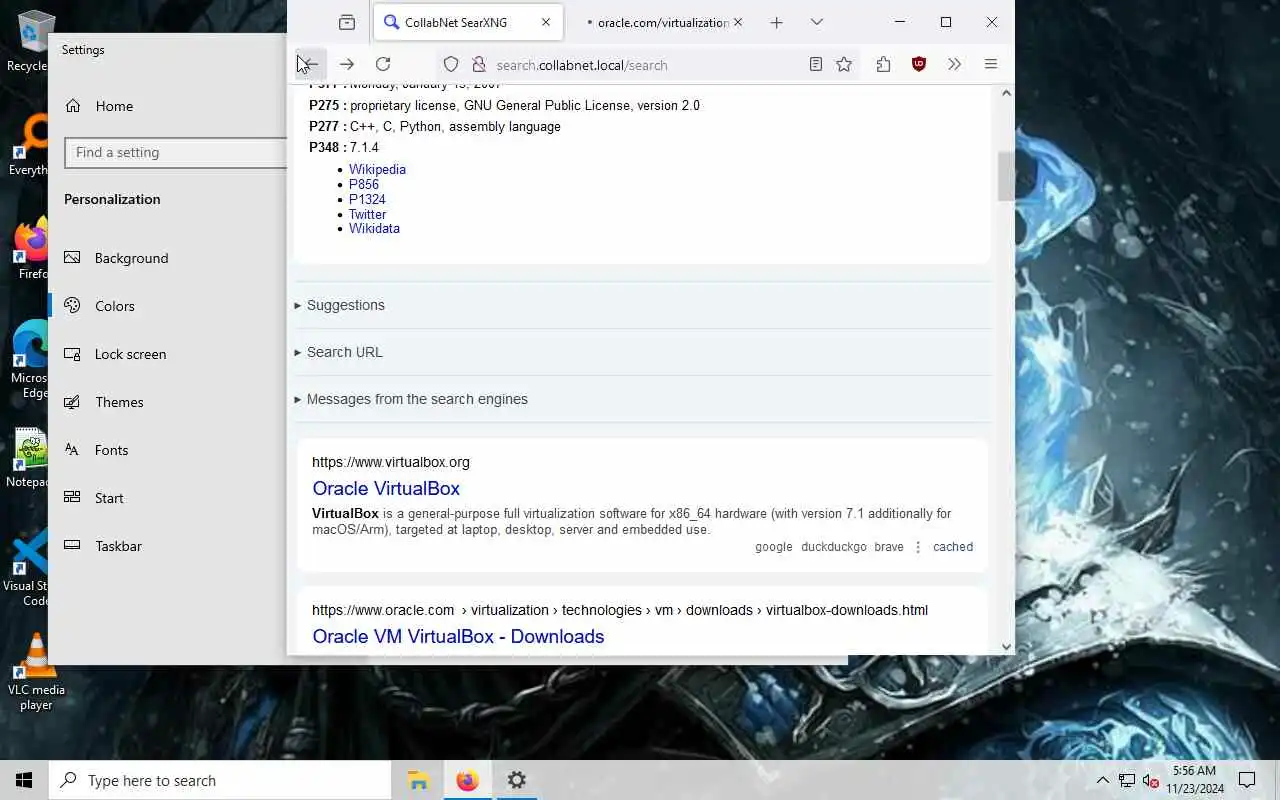This screenshot has width=1280, height=800.
Task: Open site information padlock icon
Action: tap(478, 64)
